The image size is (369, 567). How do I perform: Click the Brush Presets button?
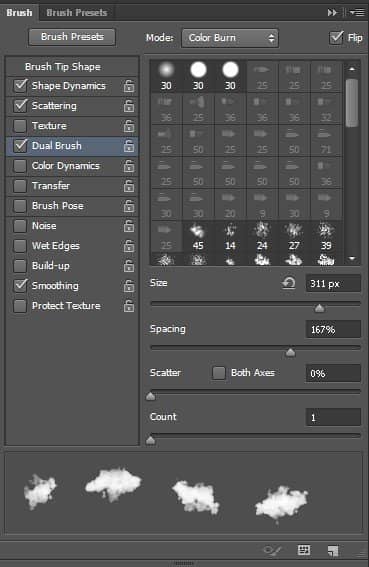click(72, 37)
